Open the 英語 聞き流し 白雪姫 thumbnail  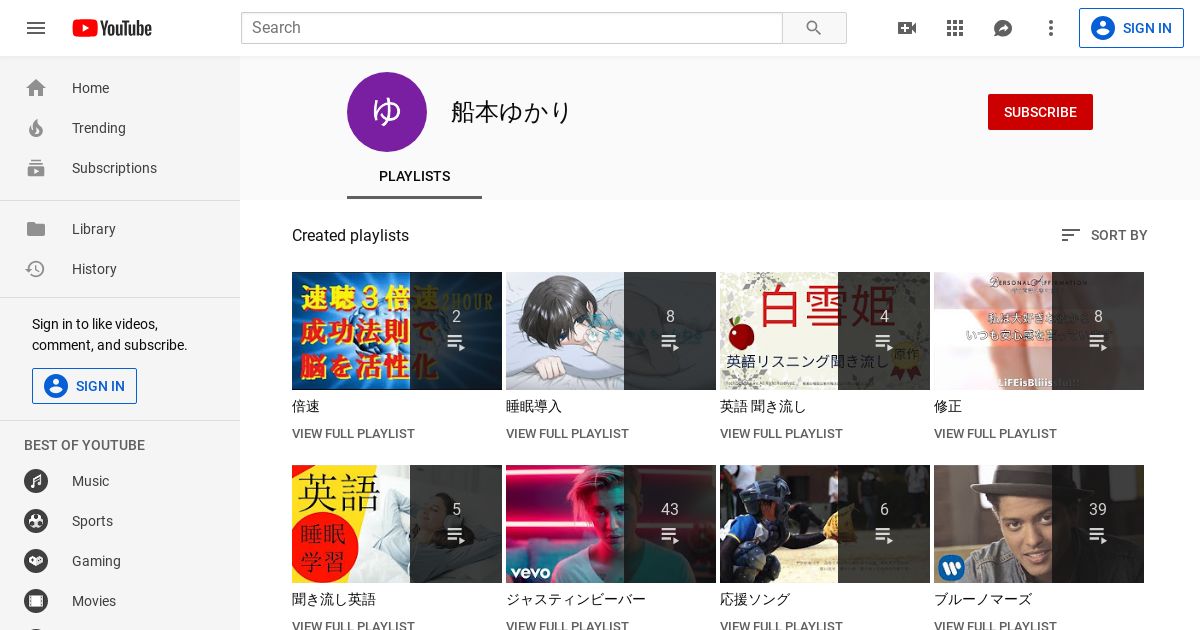click(x=825, y=331)
